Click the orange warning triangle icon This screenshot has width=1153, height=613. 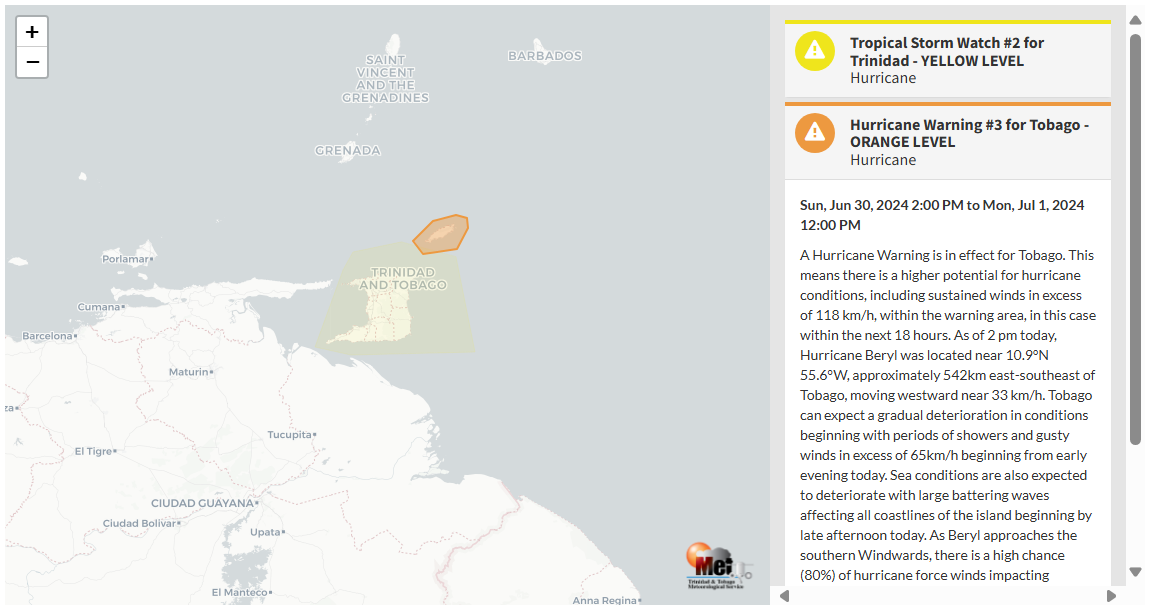(815, 132)
